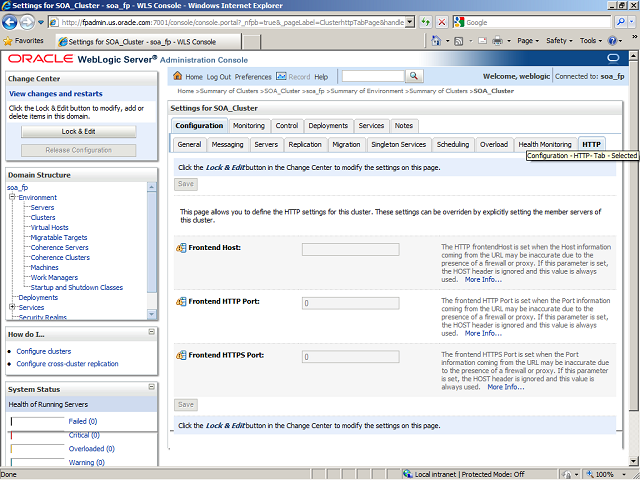Click the Frontend HTTP Port info icon
The image size is (640, 480).
coord(181,302)
